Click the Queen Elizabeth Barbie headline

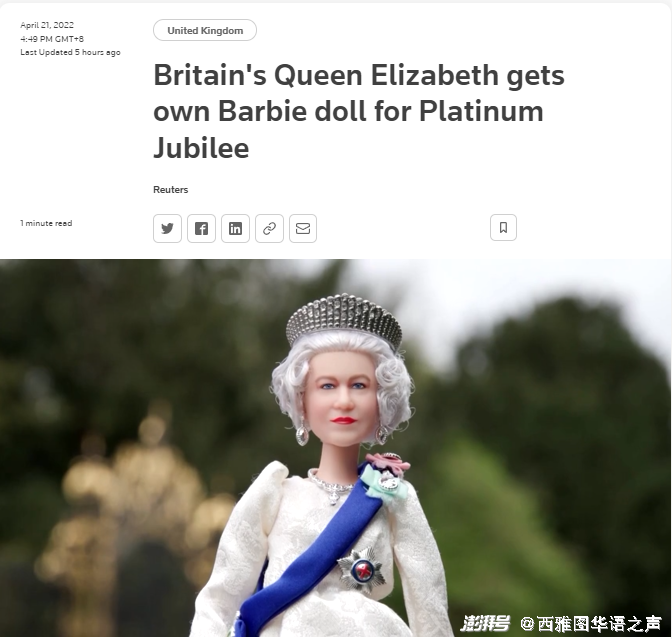(x=359, y=111)
